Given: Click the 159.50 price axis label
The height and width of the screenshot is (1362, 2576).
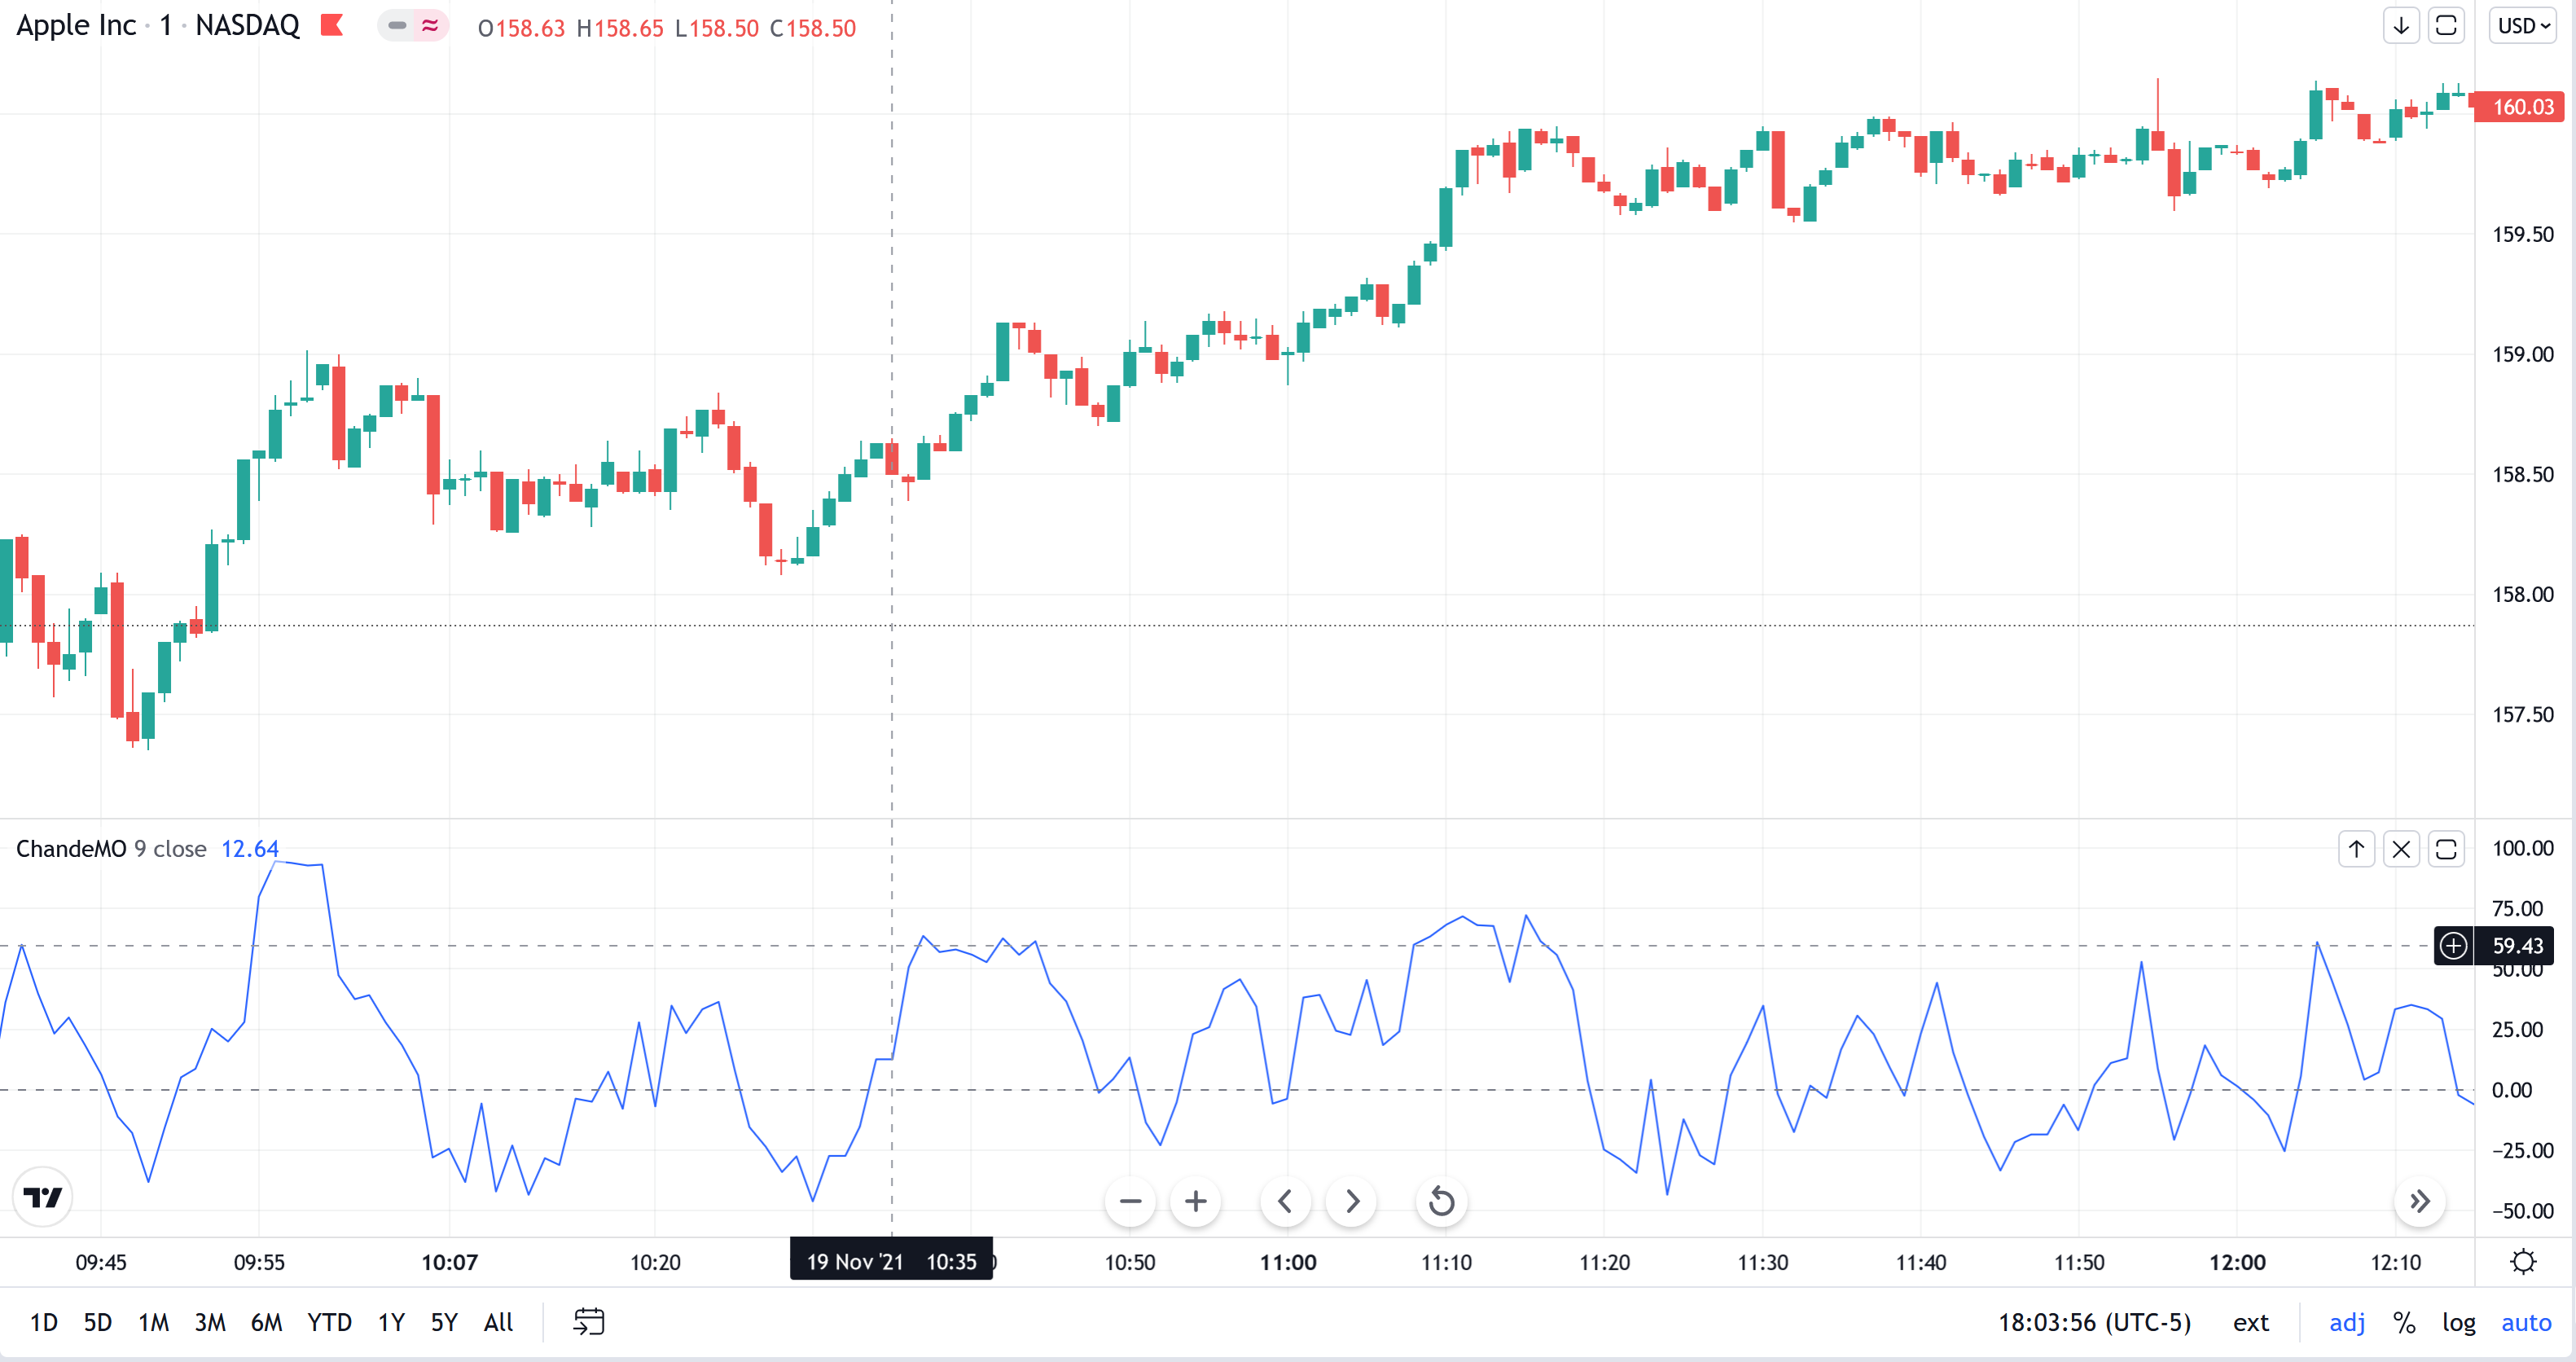Looking at the screenshot, I should pos(2522,234).
